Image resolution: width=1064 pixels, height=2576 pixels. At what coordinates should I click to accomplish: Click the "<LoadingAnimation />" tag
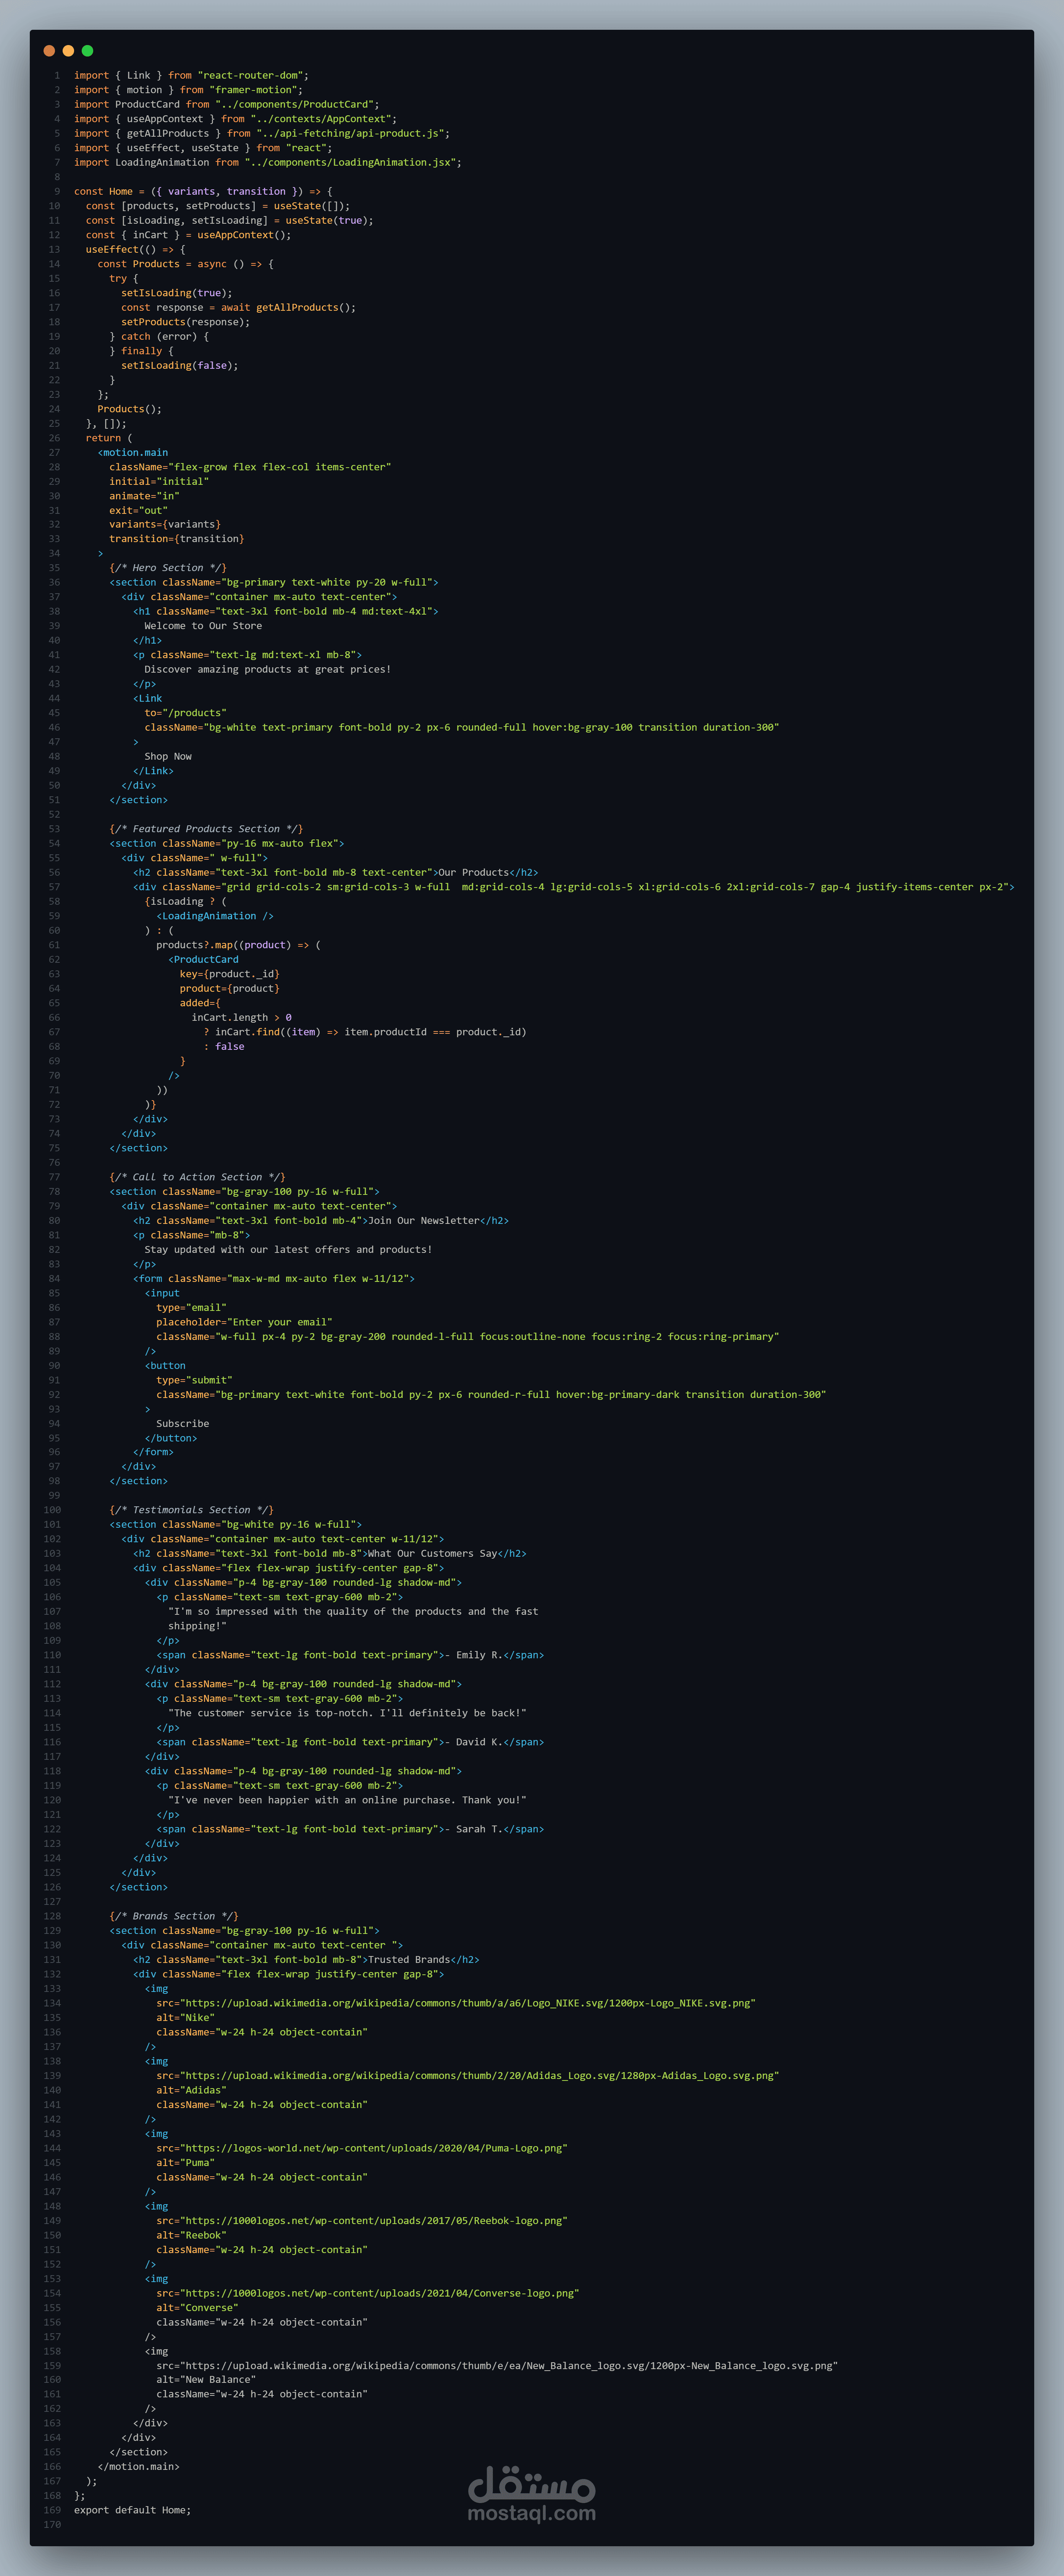(215, 916)
